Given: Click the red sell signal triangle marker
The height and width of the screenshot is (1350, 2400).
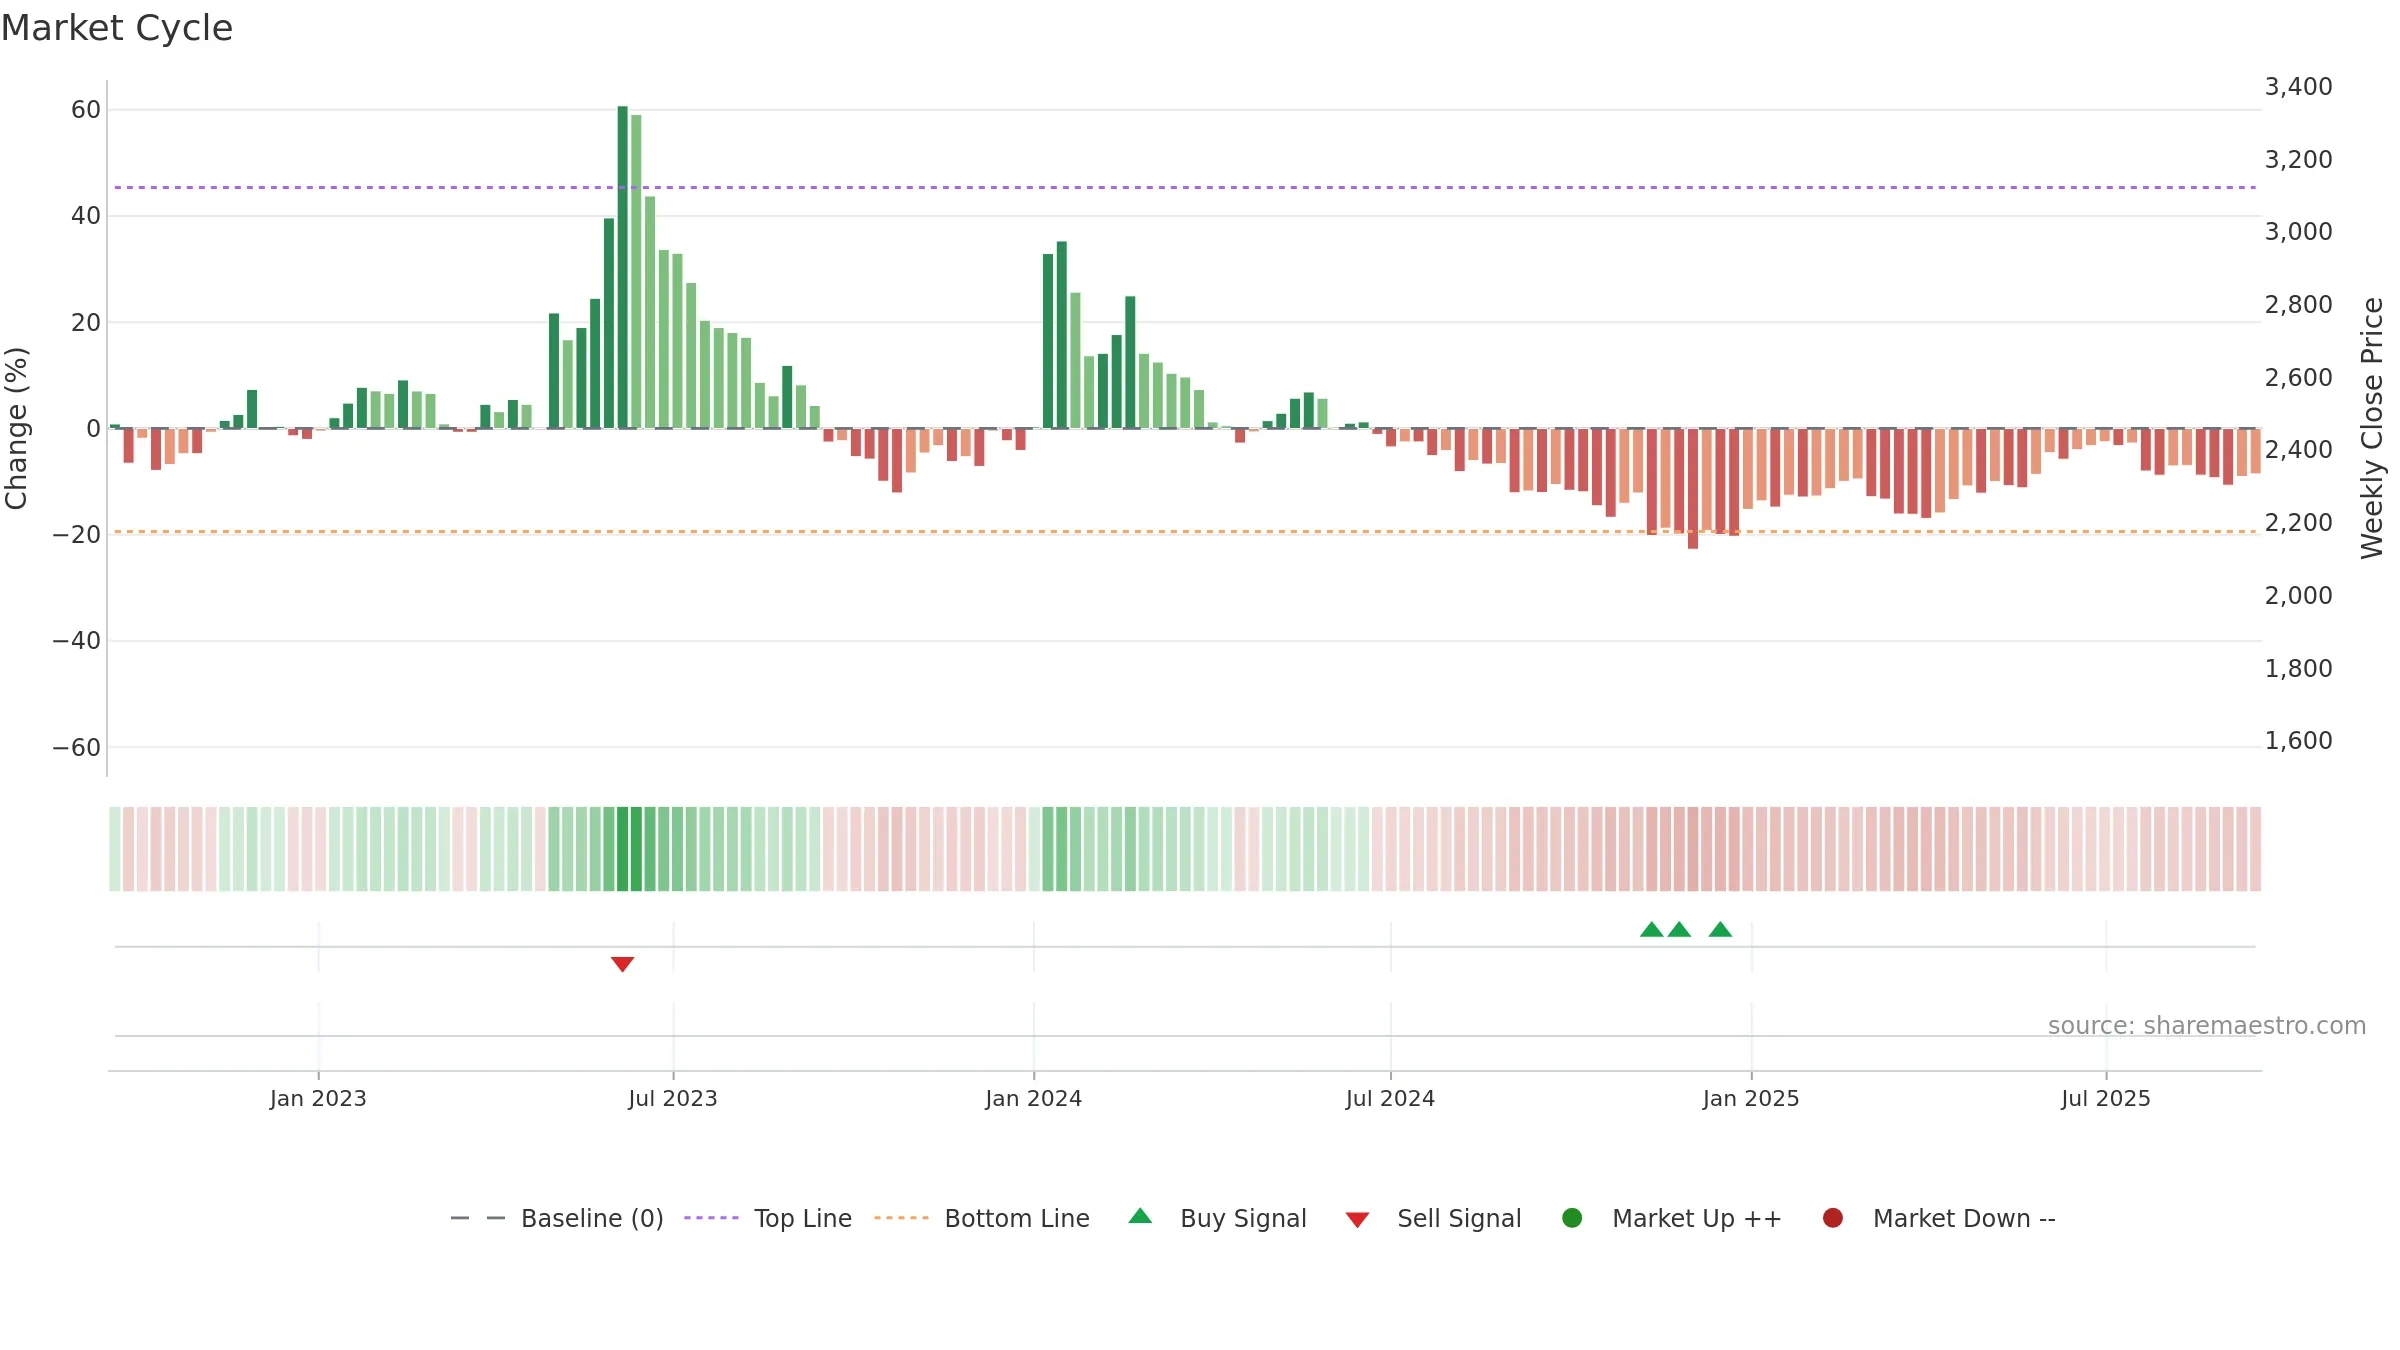Looking at the screenshot, I should (622, 964).
